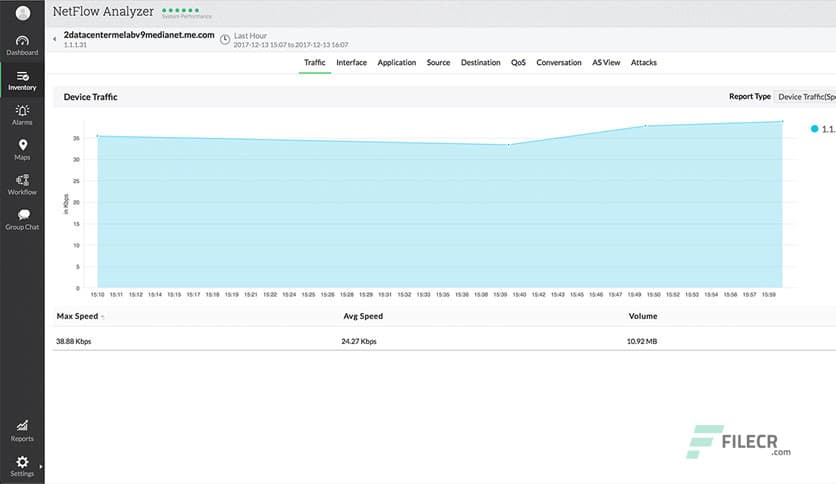Sort by the Max Speed column arrow
Screen dimensions: 836x484
tap(102, 317)
